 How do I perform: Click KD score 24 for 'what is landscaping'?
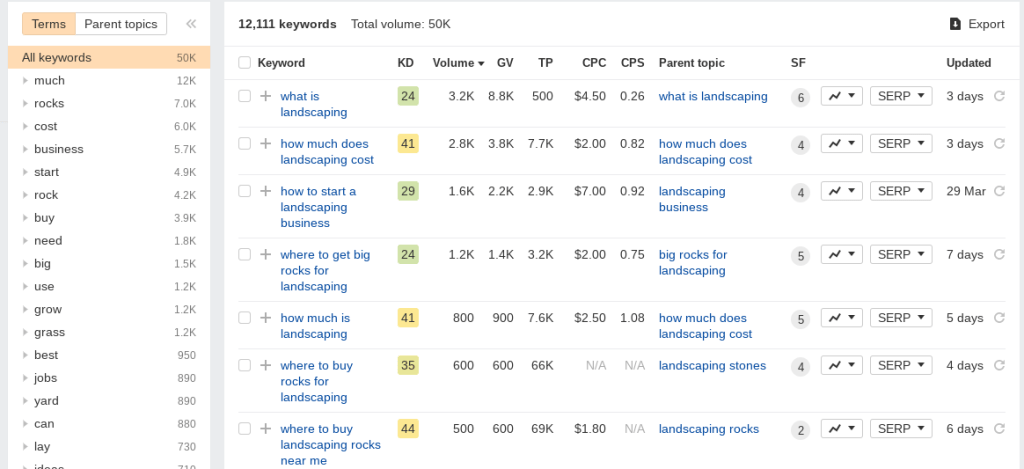[x=408, y=96]
